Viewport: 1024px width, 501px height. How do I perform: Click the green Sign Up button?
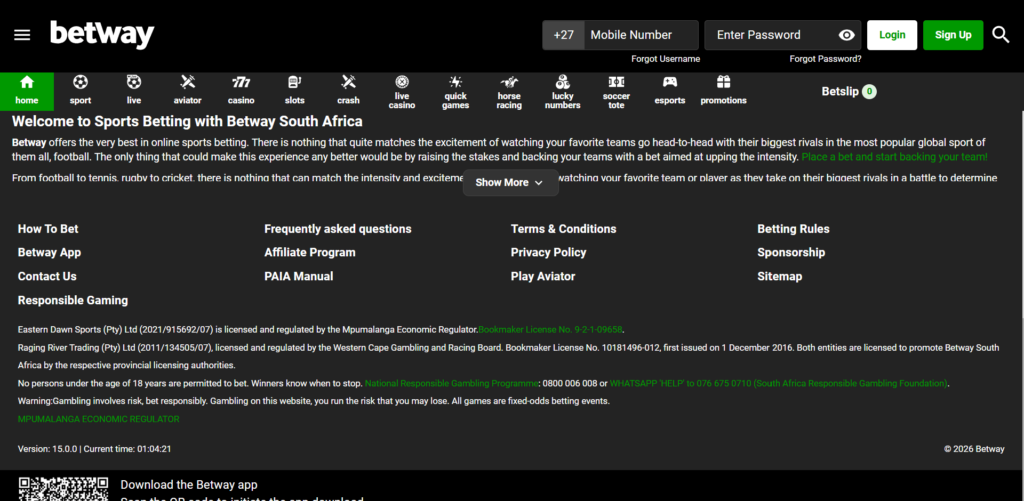point(953,35)
